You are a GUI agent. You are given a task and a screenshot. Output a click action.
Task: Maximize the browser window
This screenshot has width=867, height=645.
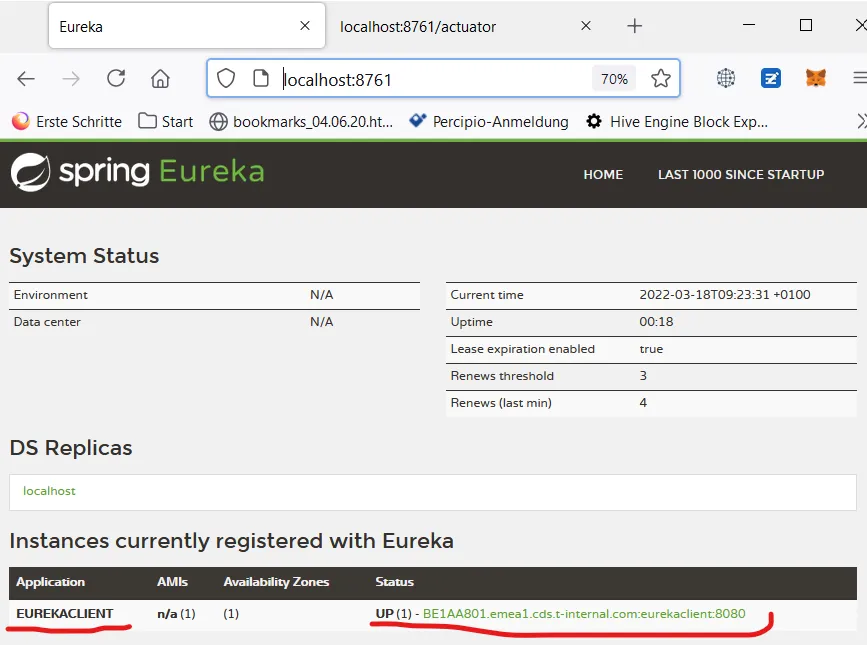pyautogui.click(x=806, y=25)
